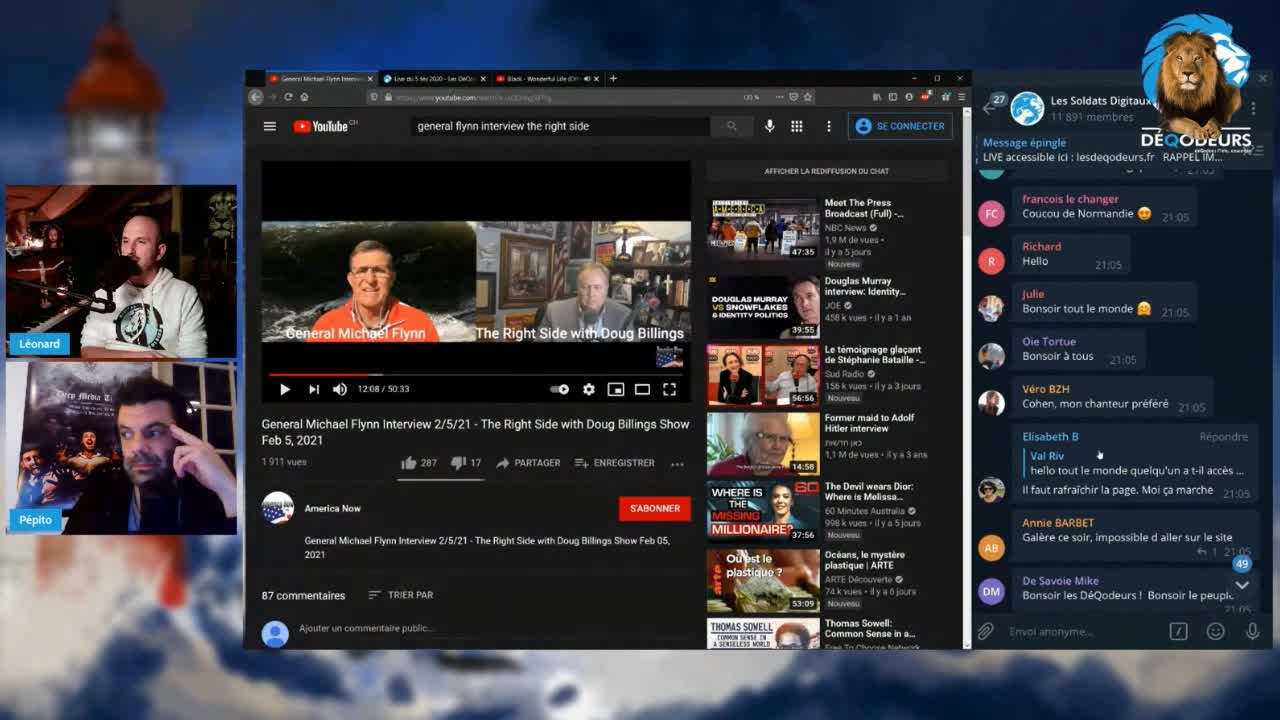The height and width of the screenshot is (720, 1280).
Task: Mute the video player volume
Action: pos(340,389)
